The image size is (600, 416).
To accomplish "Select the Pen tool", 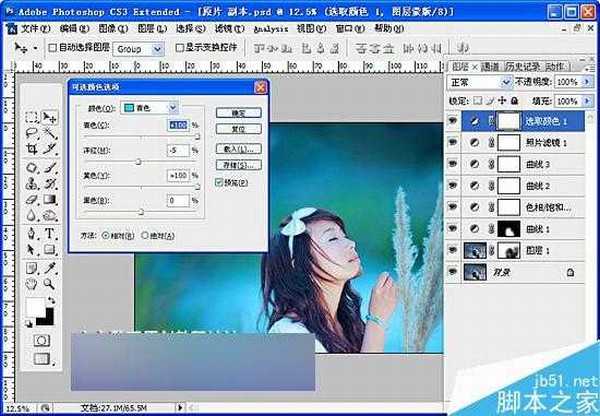I will 32,233.
